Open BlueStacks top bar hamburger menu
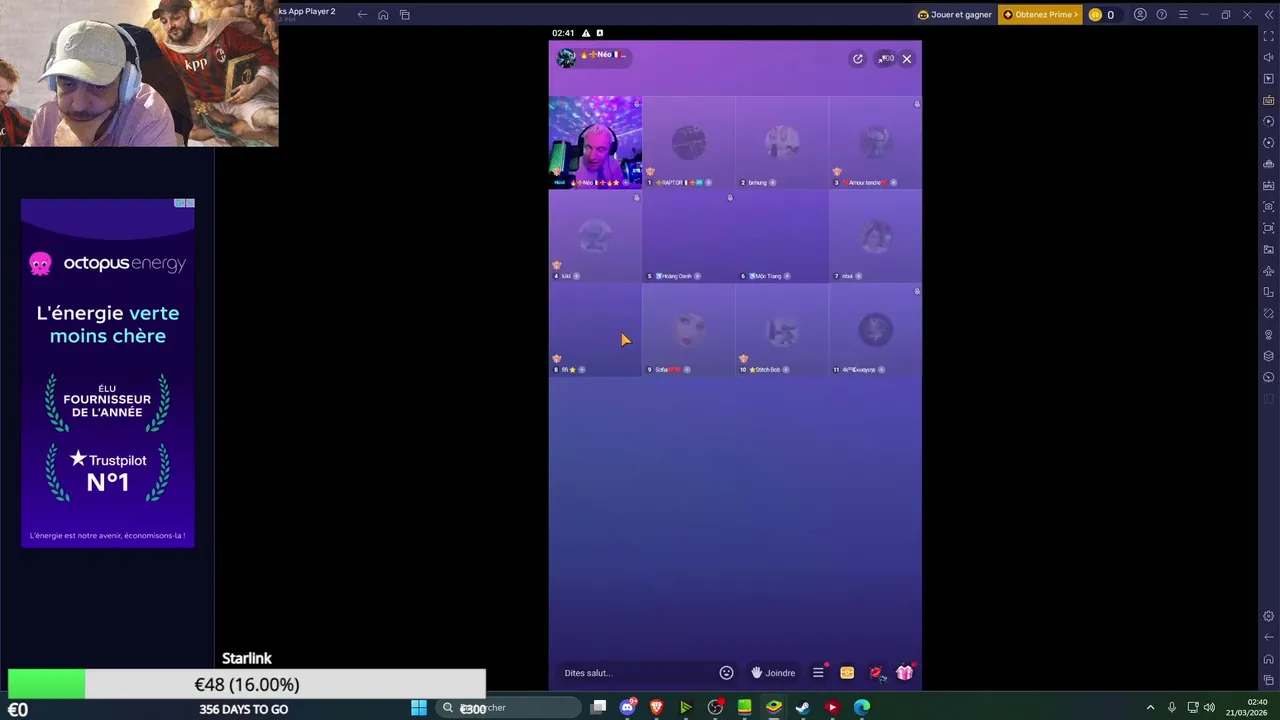Screen dimensions: 1280x720 pos(1183,15)
